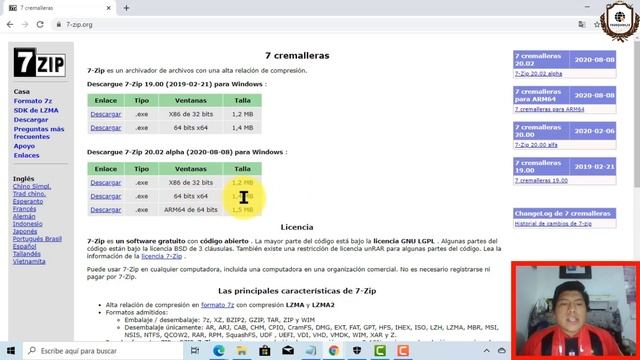Go back using the browser back arrow
640x360 pixels.
tap(10, 24)
